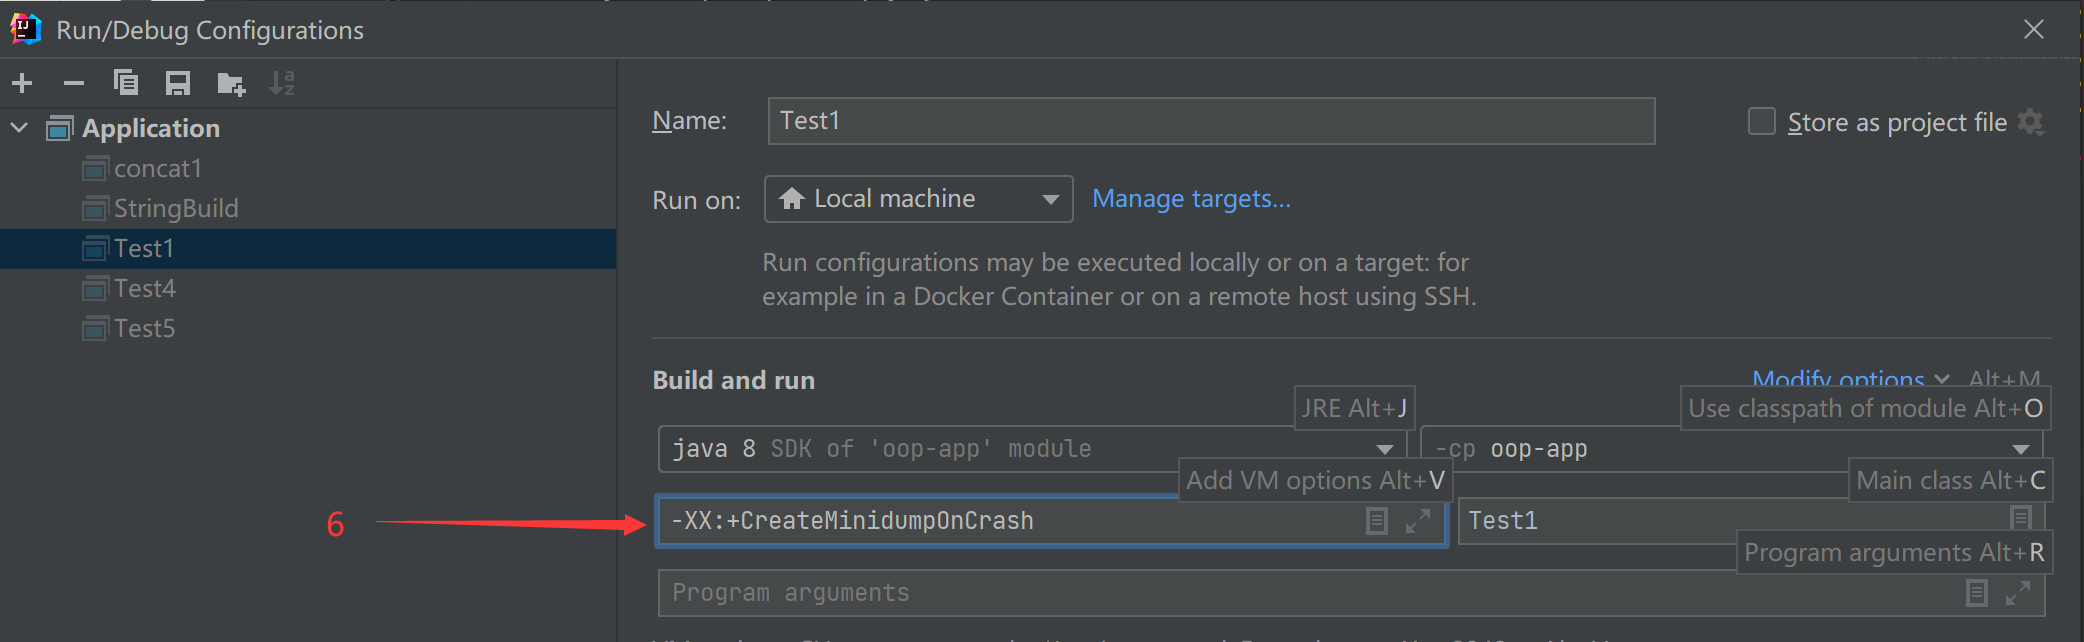Viewport: 2084px width, 642px height.
Task: Select the StringBuild configuration
Action: [x=175, y=209]
